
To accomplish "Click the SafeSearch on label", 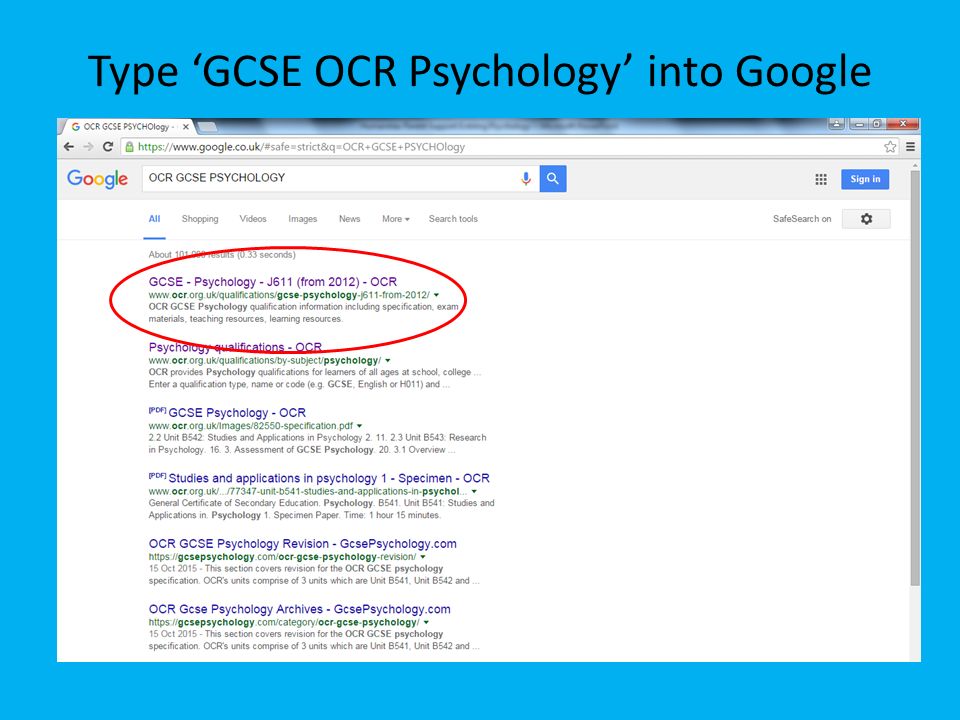I will coord(802,219).
